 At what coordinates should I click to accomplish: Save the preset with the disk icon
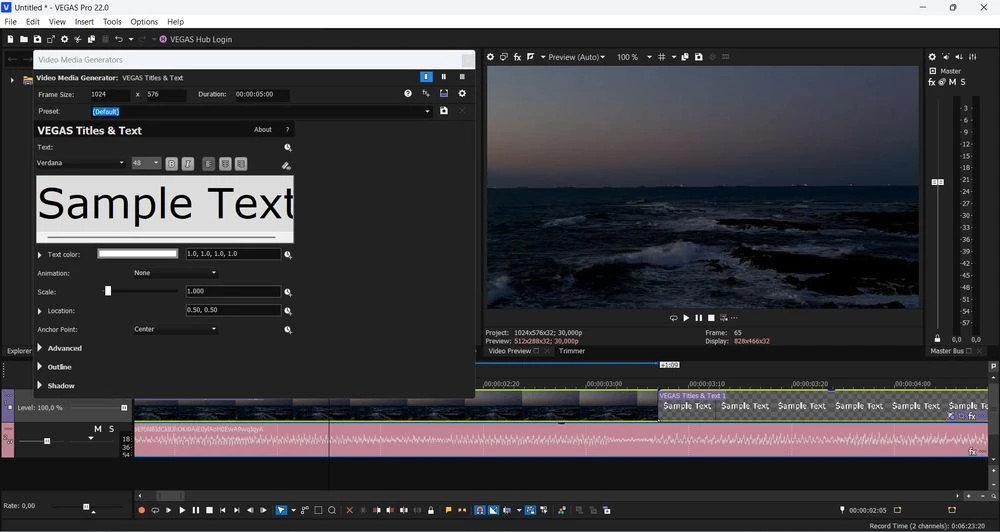pos(444,111)
